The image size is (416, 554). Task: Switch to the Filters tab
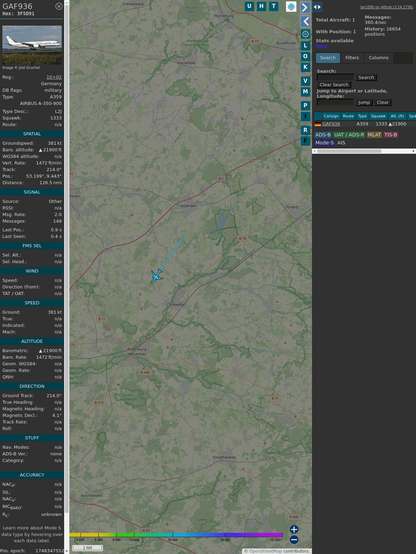click(x=352, y=58)
